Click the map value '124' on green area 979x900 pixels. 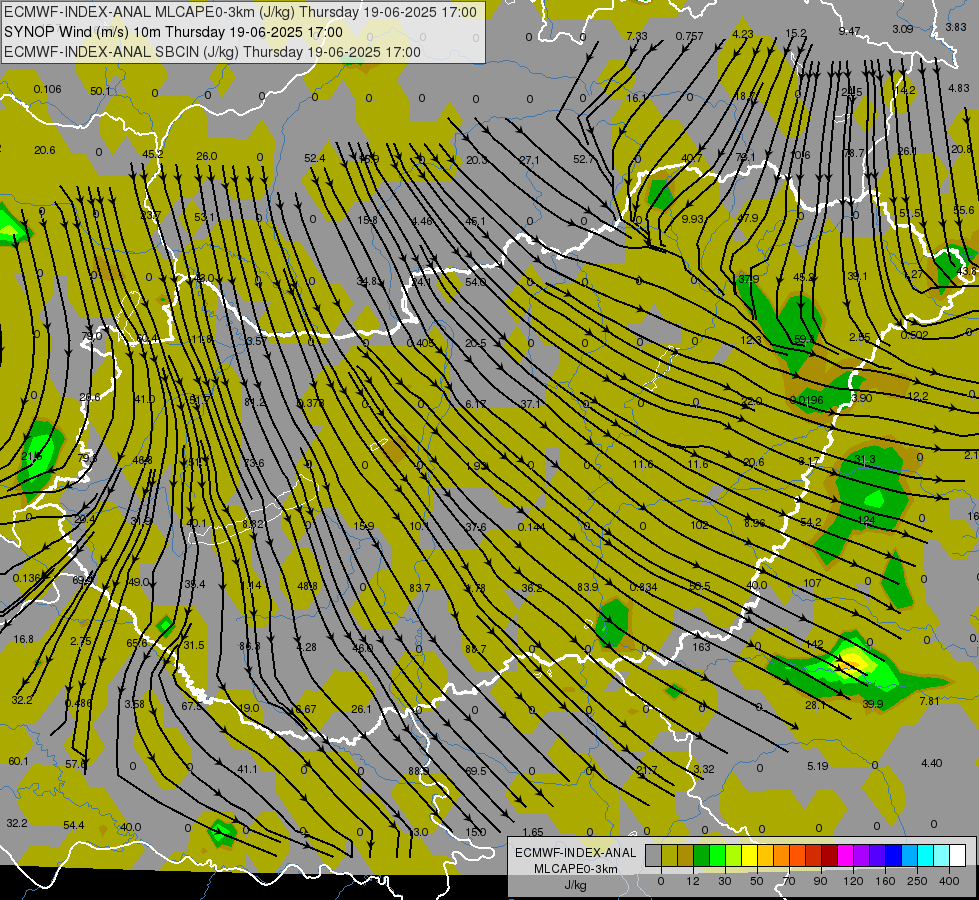pos(867,520)
